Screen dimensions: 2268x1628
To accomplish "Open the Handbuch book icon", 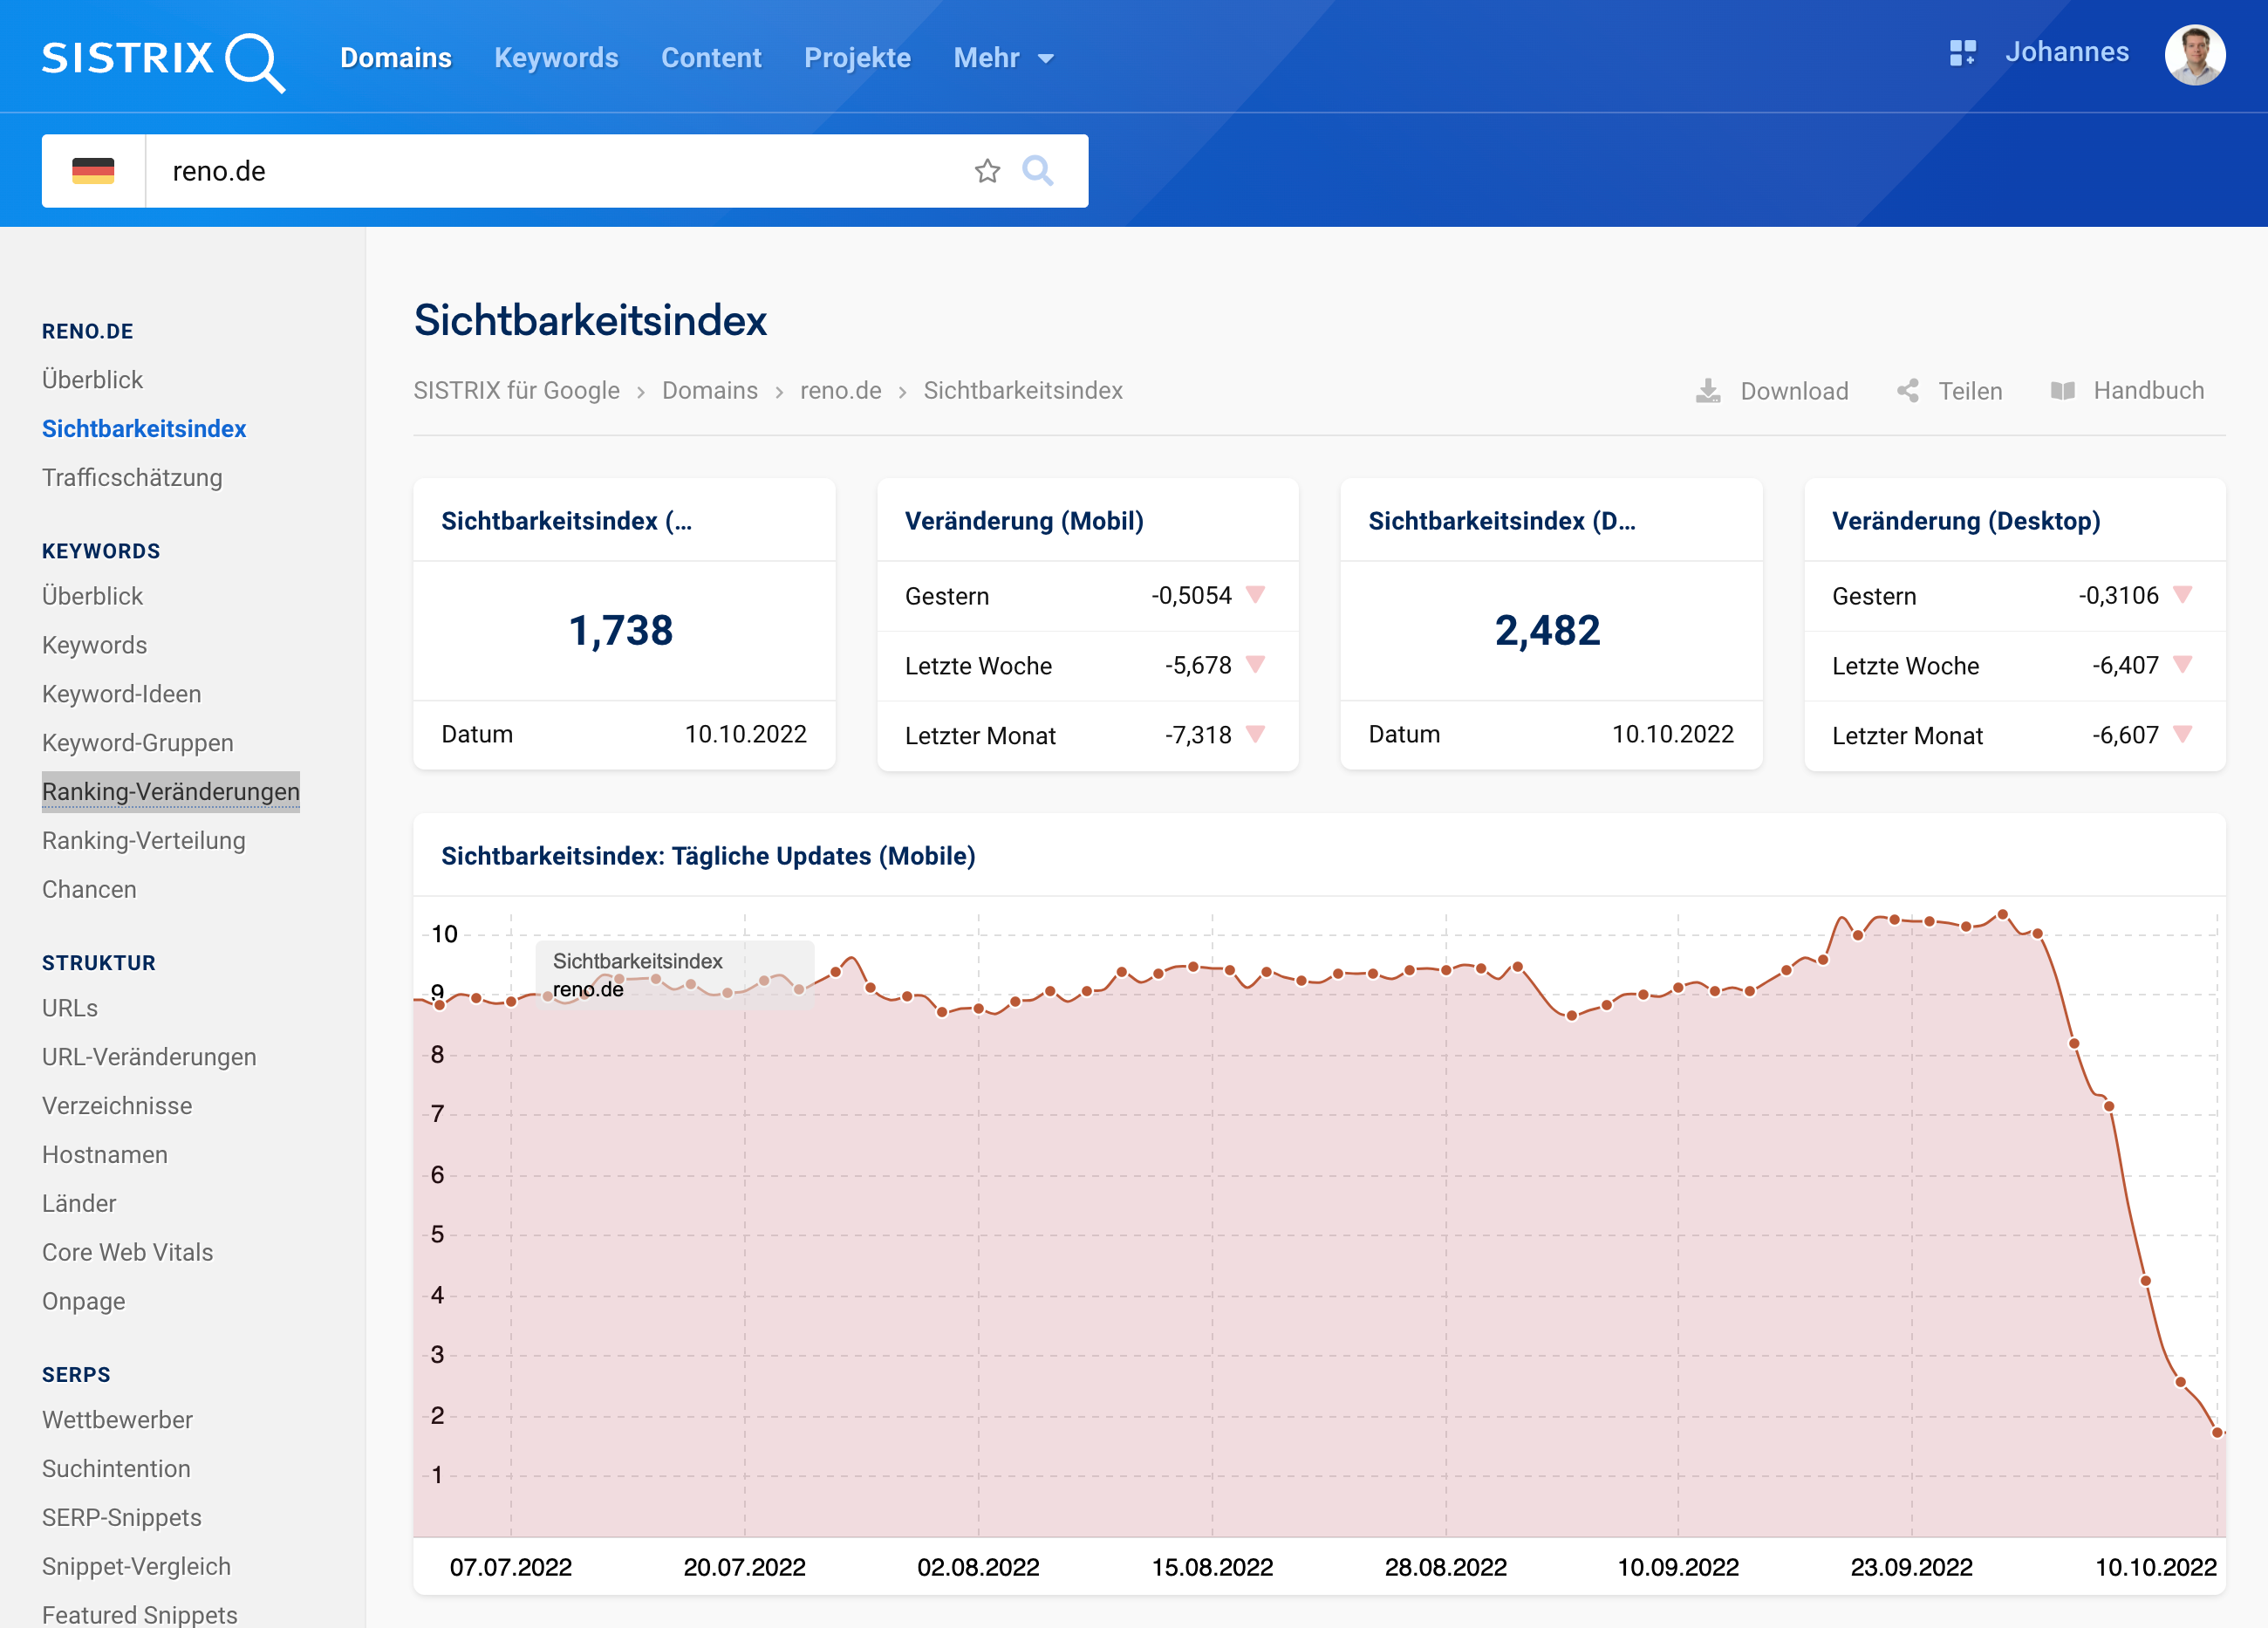I will click(x=2062, y=391).
